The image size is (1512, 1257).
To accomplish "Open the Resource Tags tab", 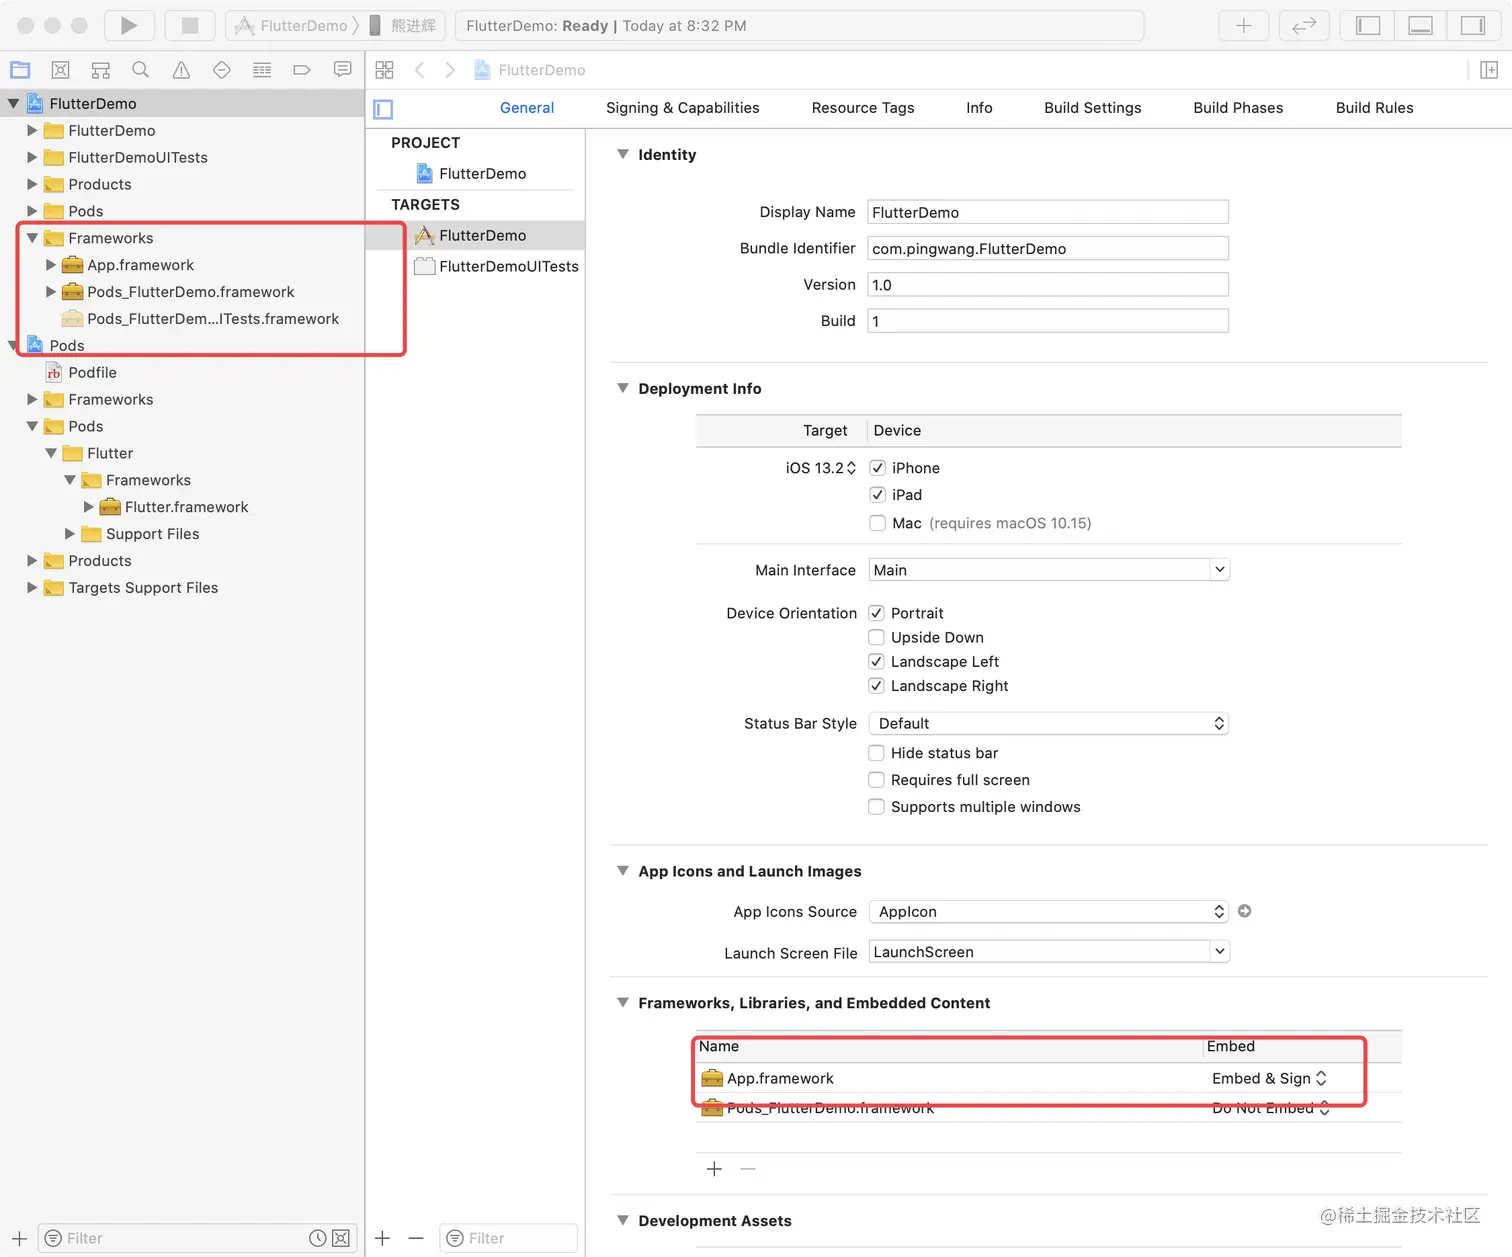I will (863, 108).
